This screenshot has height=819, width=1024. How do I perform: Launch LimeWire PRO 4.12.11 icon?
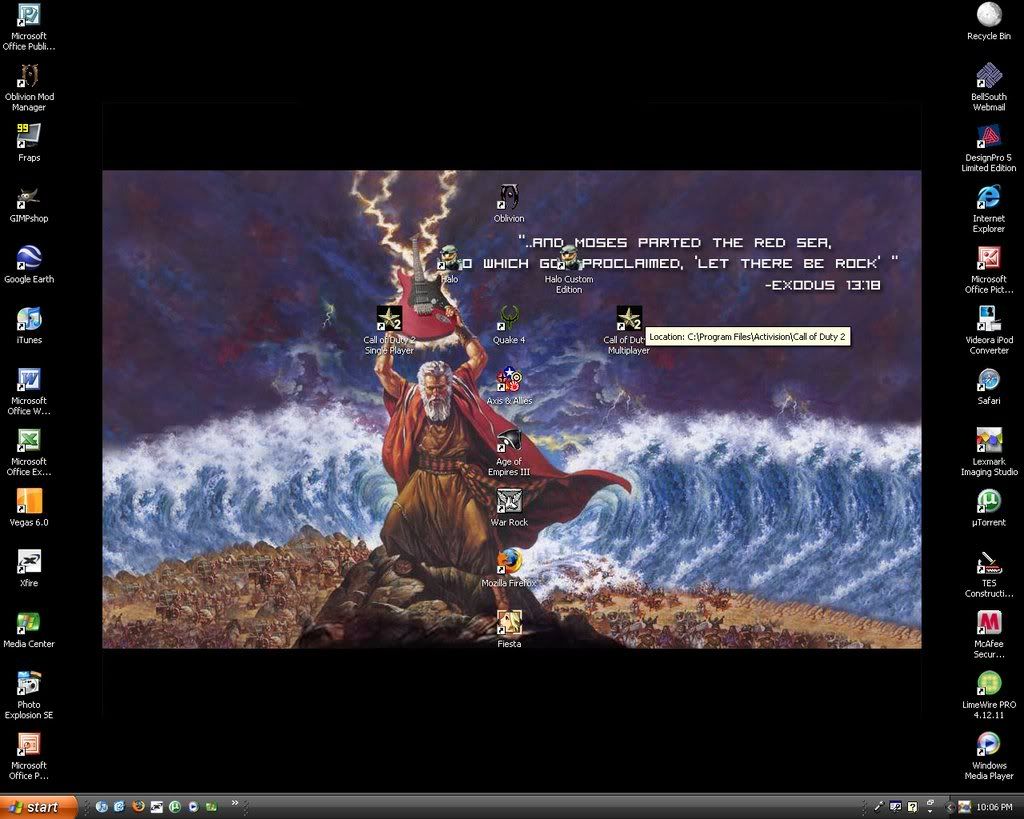989,695
